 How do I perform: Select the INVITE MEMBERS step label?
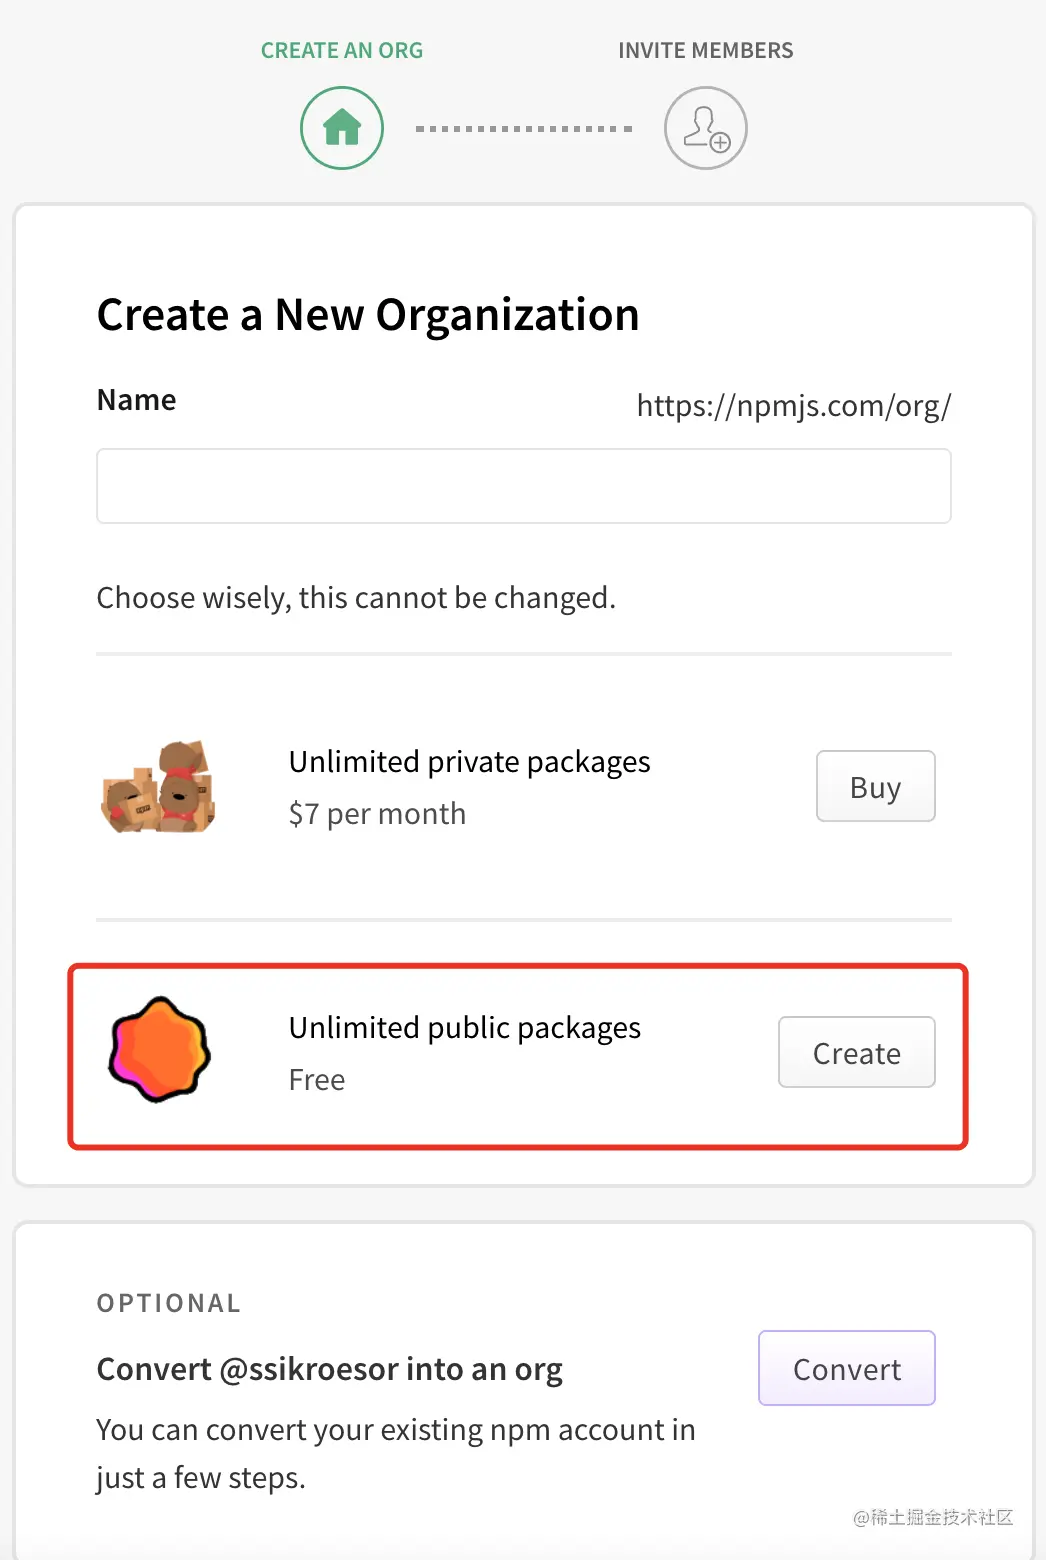tap(705, 51)
